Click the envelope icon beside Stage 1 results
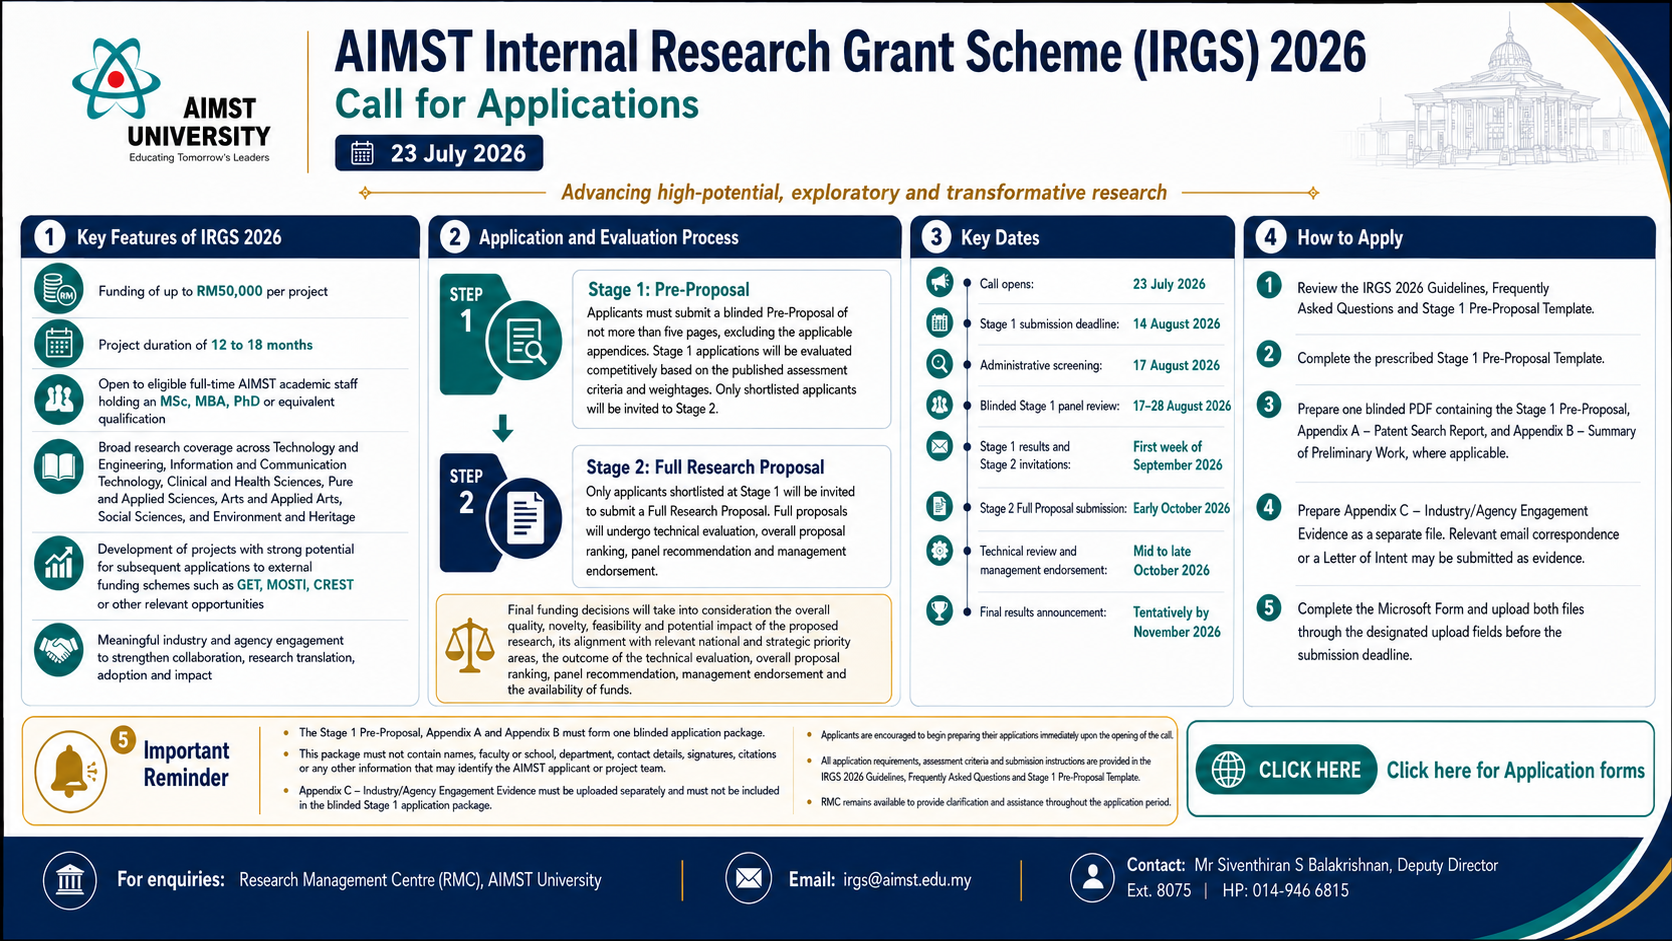1672x941 pixels. [x=940, y=446]
